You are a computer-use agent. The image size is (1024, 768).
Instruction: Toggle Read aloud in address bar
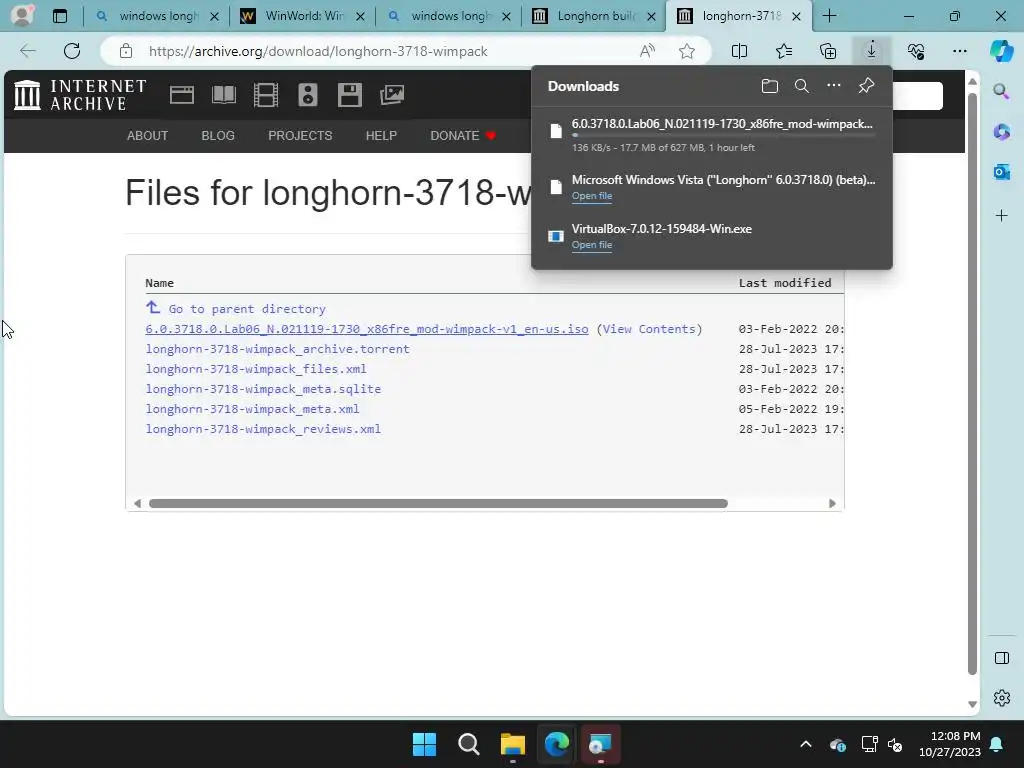[x=647, y=51]
